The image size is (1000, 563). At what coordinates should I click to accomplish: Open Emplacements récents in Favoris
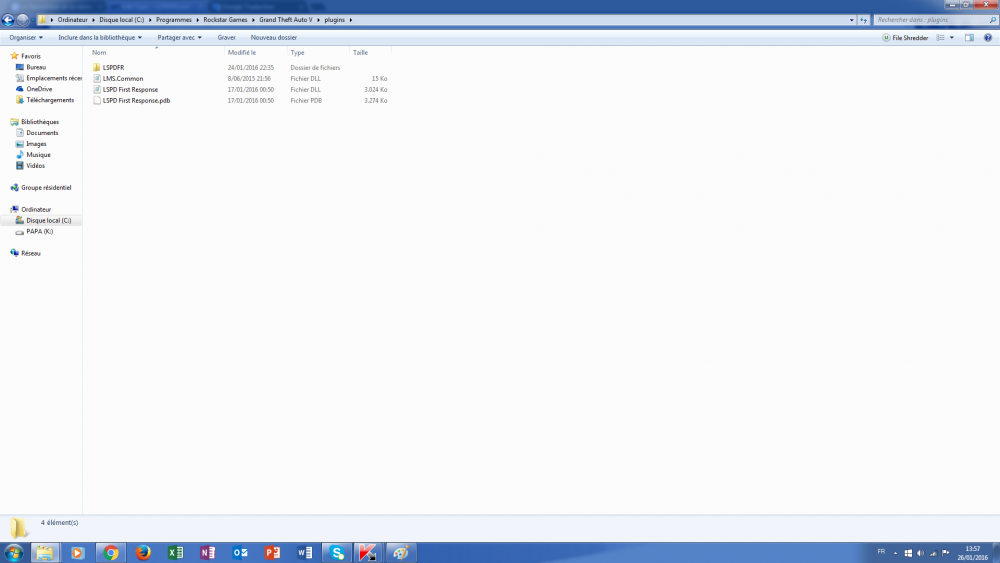pos(48,78)
